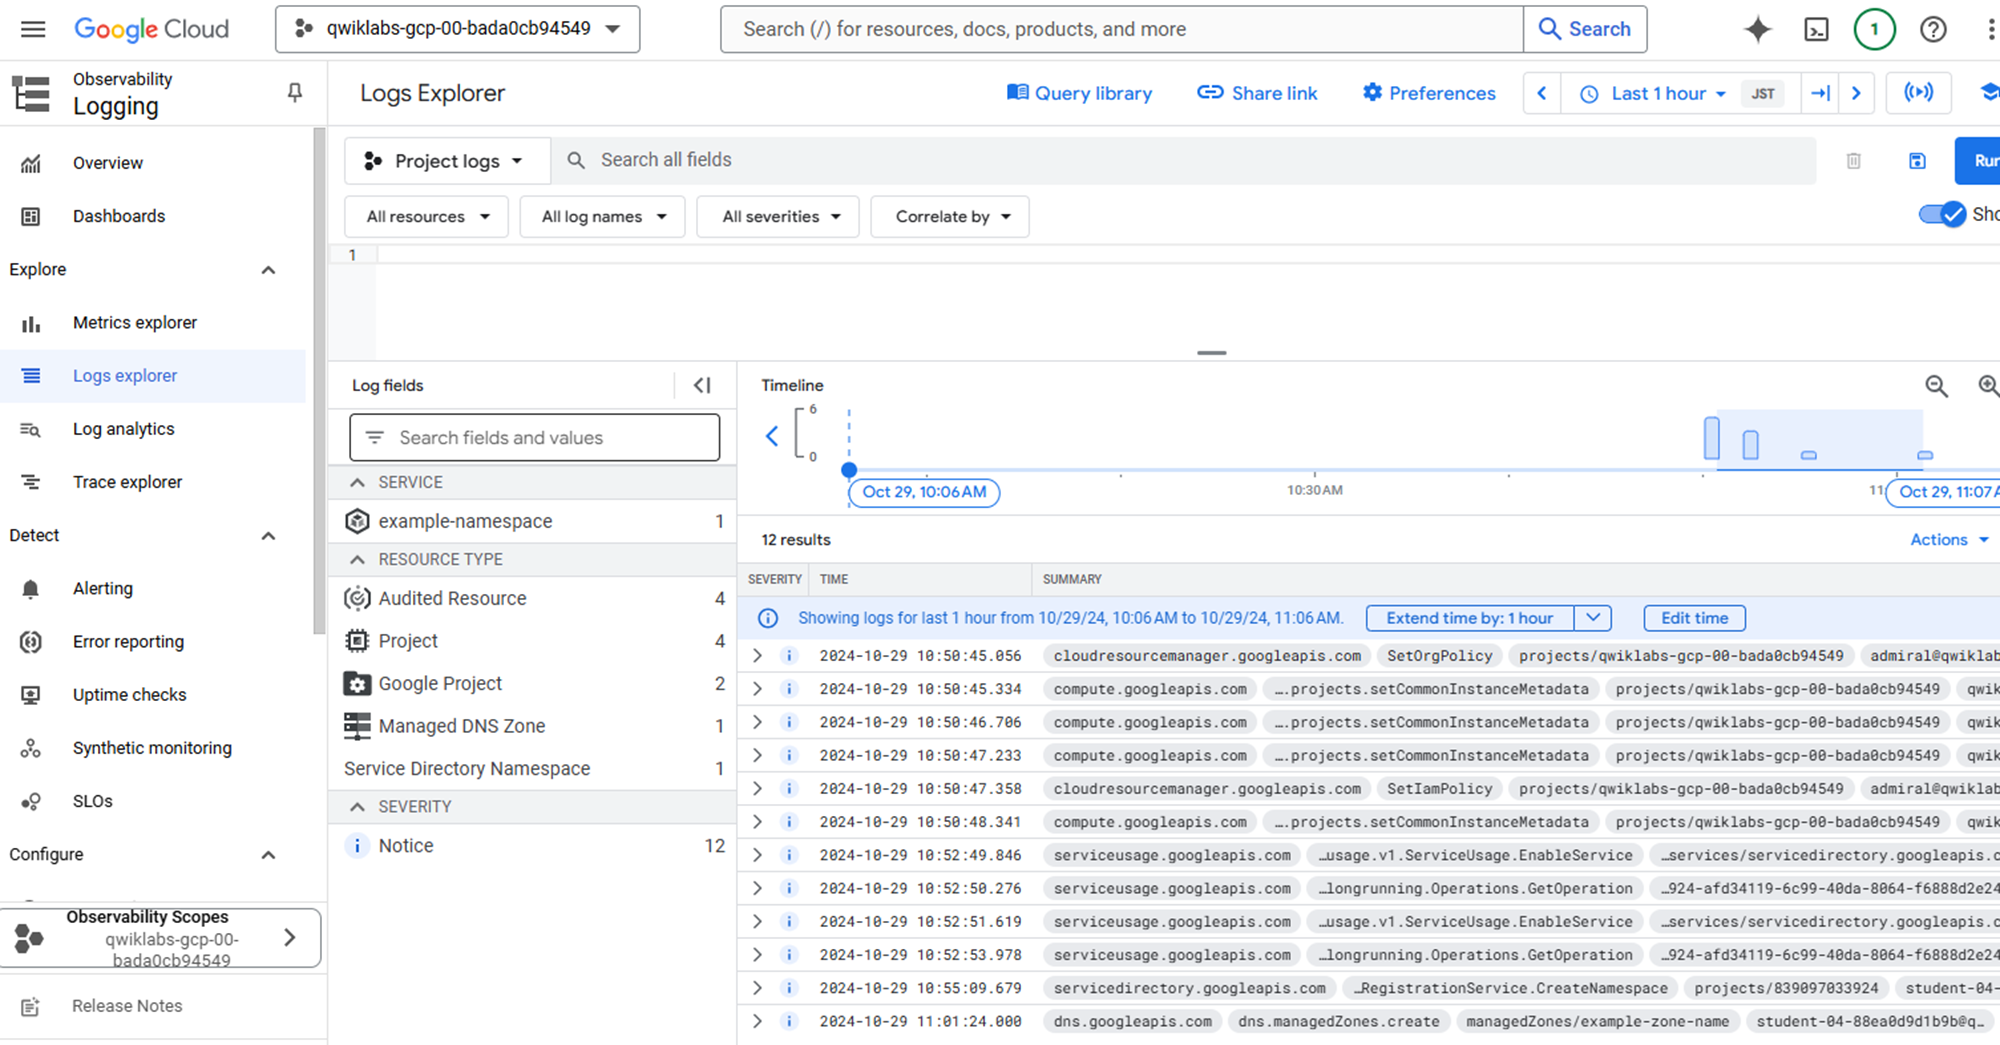This screenshot has width=2000, height=1045.
Task: Collapse the Detect sidebar section
Action: 268,536
